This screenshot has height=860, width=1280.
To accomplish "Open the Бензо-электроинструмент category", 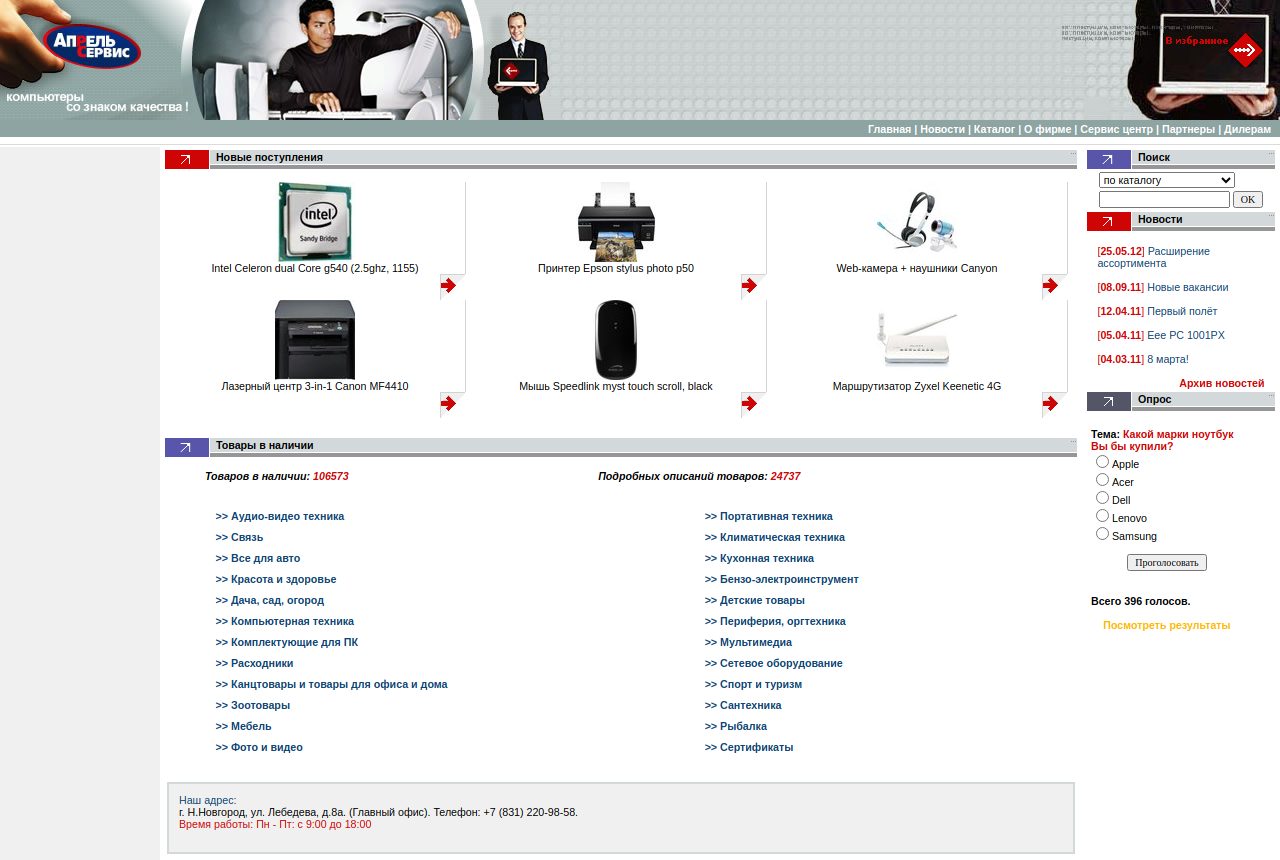I will coord(782,579).
